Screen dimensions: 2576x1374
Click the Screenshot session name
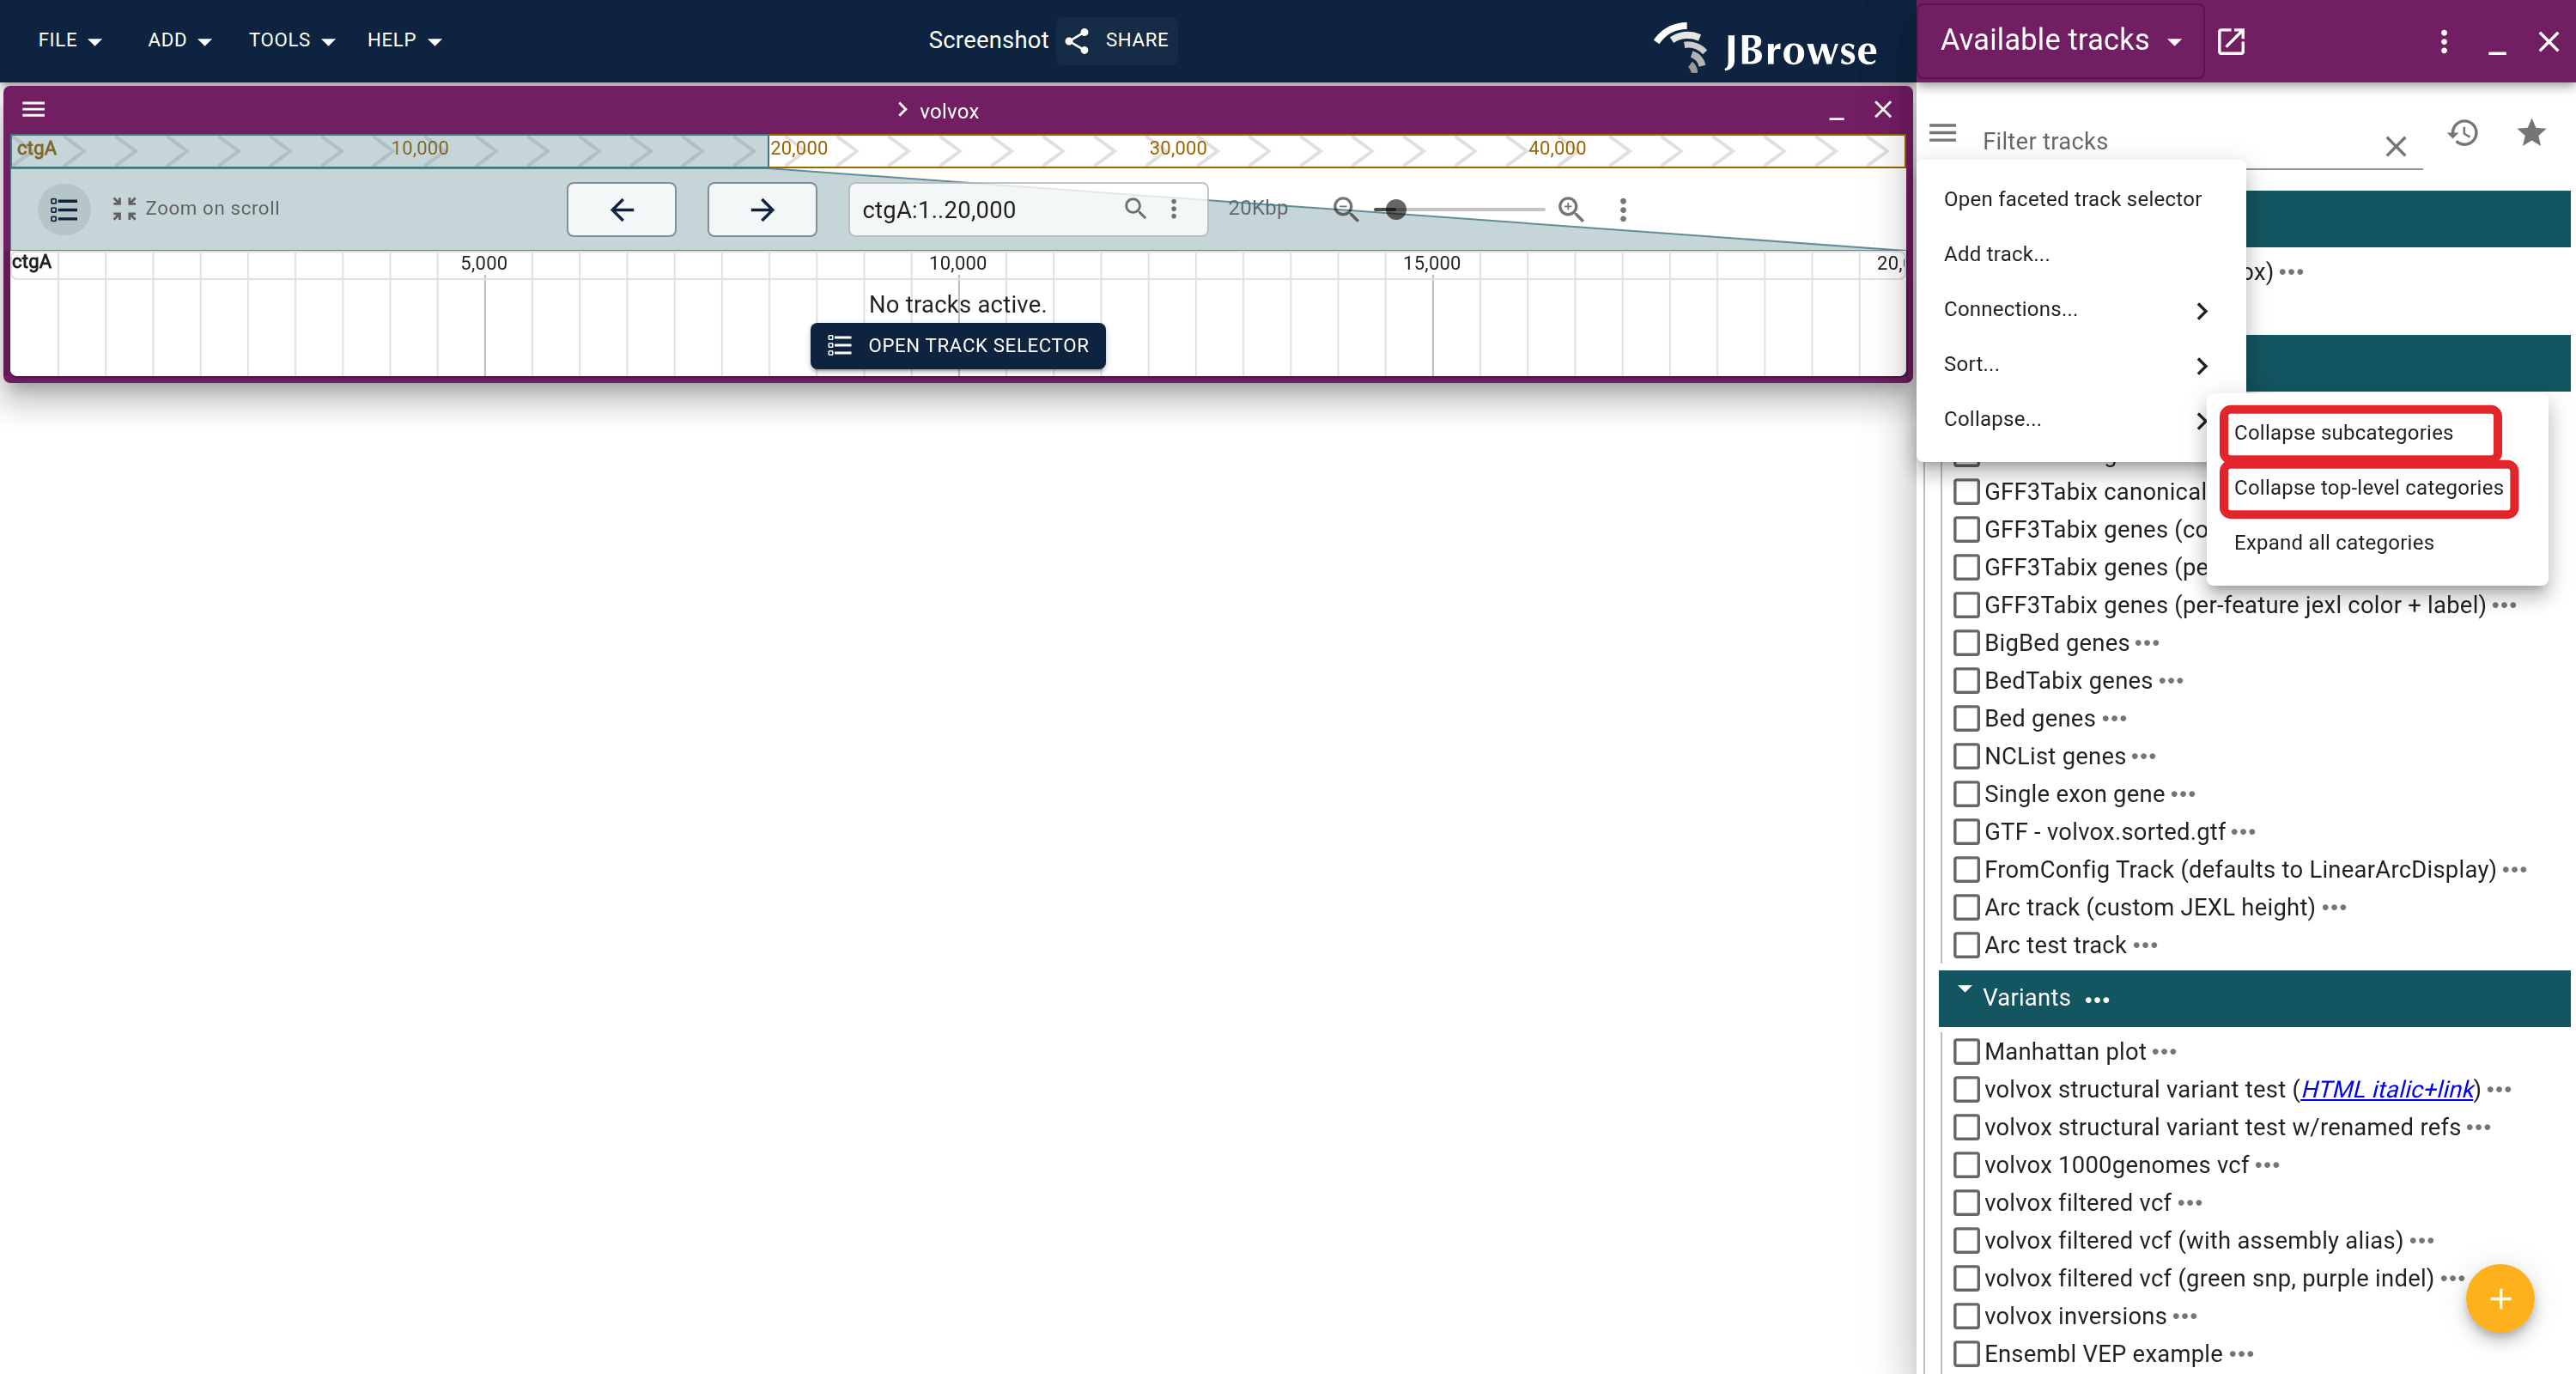[987, 41]
